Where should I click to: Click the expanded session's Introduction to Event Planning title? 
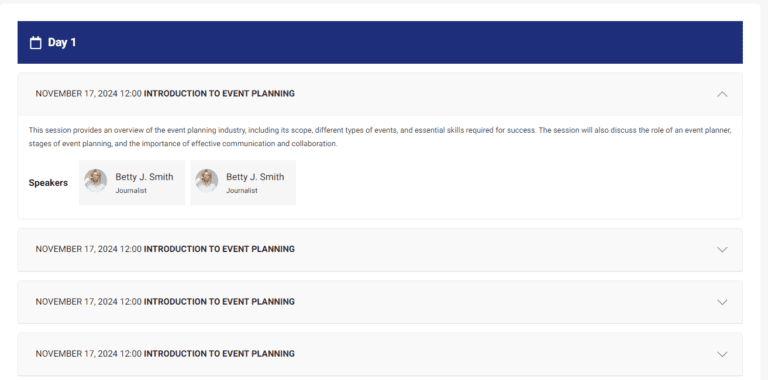point(219,94)
